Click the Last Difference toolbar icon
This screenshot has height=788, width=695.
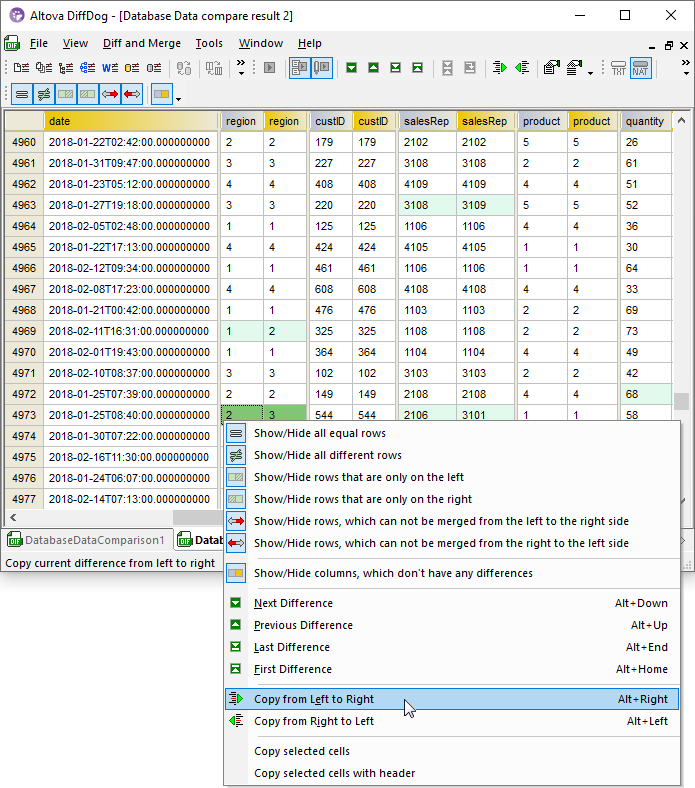point(395,68)
